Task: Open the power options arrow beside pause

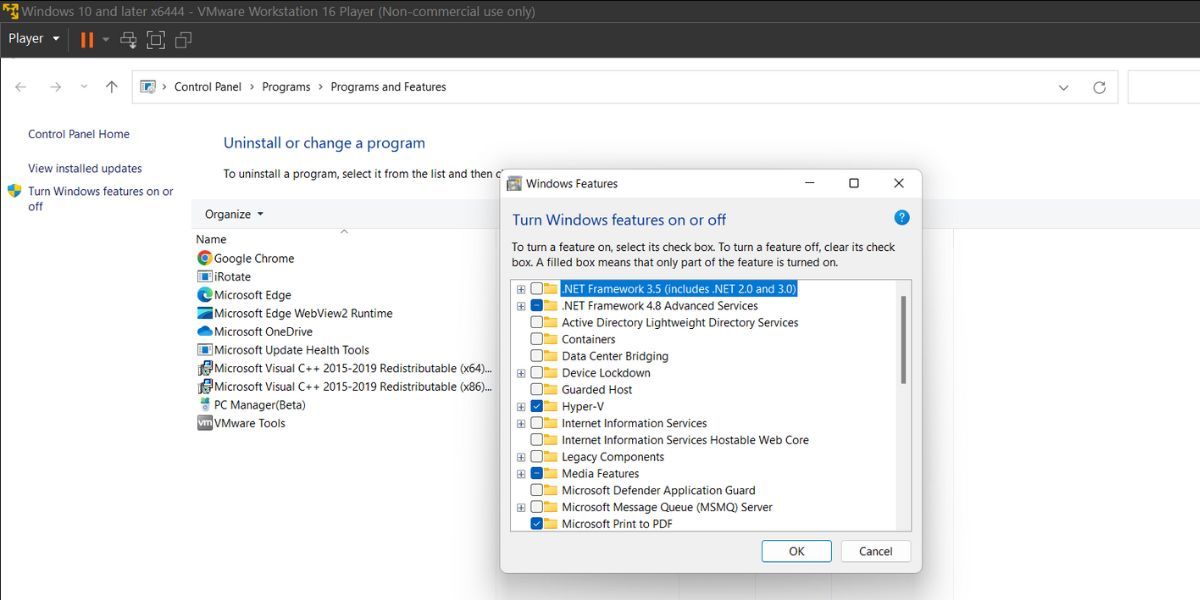Action: coord(105,39)
